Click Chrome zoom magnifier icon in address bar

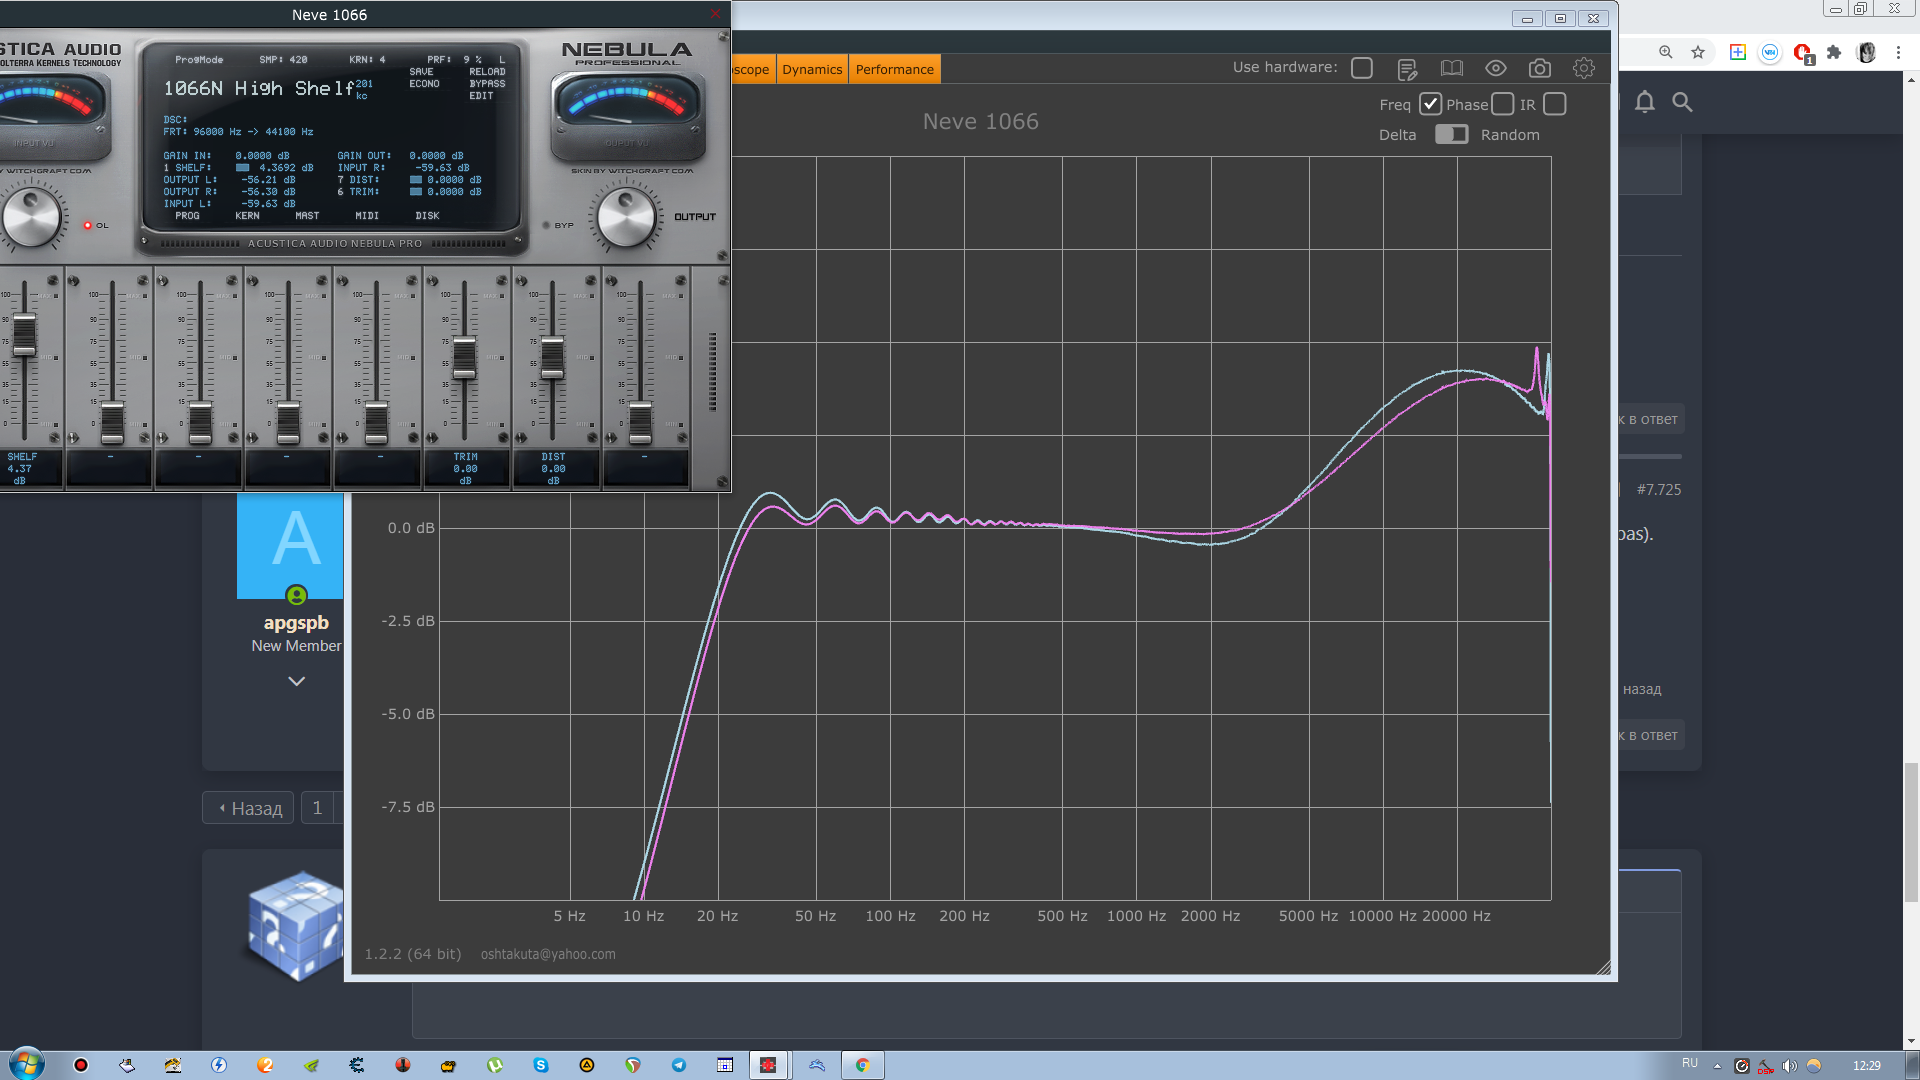1666,52
